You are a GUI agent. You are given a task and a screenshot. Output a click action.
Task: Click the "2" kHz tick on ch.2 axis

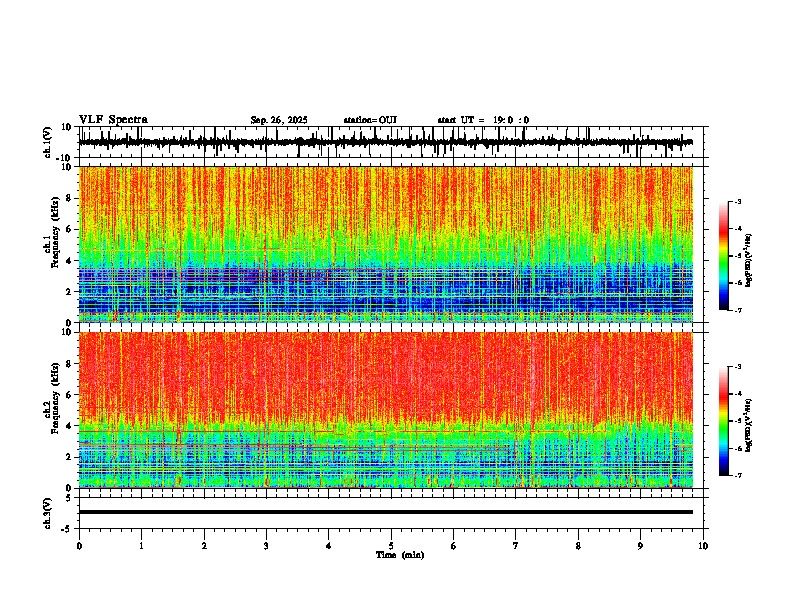69,457
